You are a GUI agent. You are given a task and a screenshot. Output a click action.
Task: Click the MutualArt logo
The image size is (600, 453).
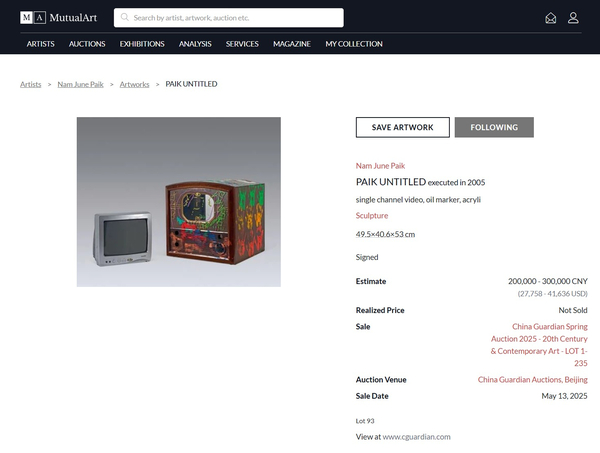click(x=59, y=18)
